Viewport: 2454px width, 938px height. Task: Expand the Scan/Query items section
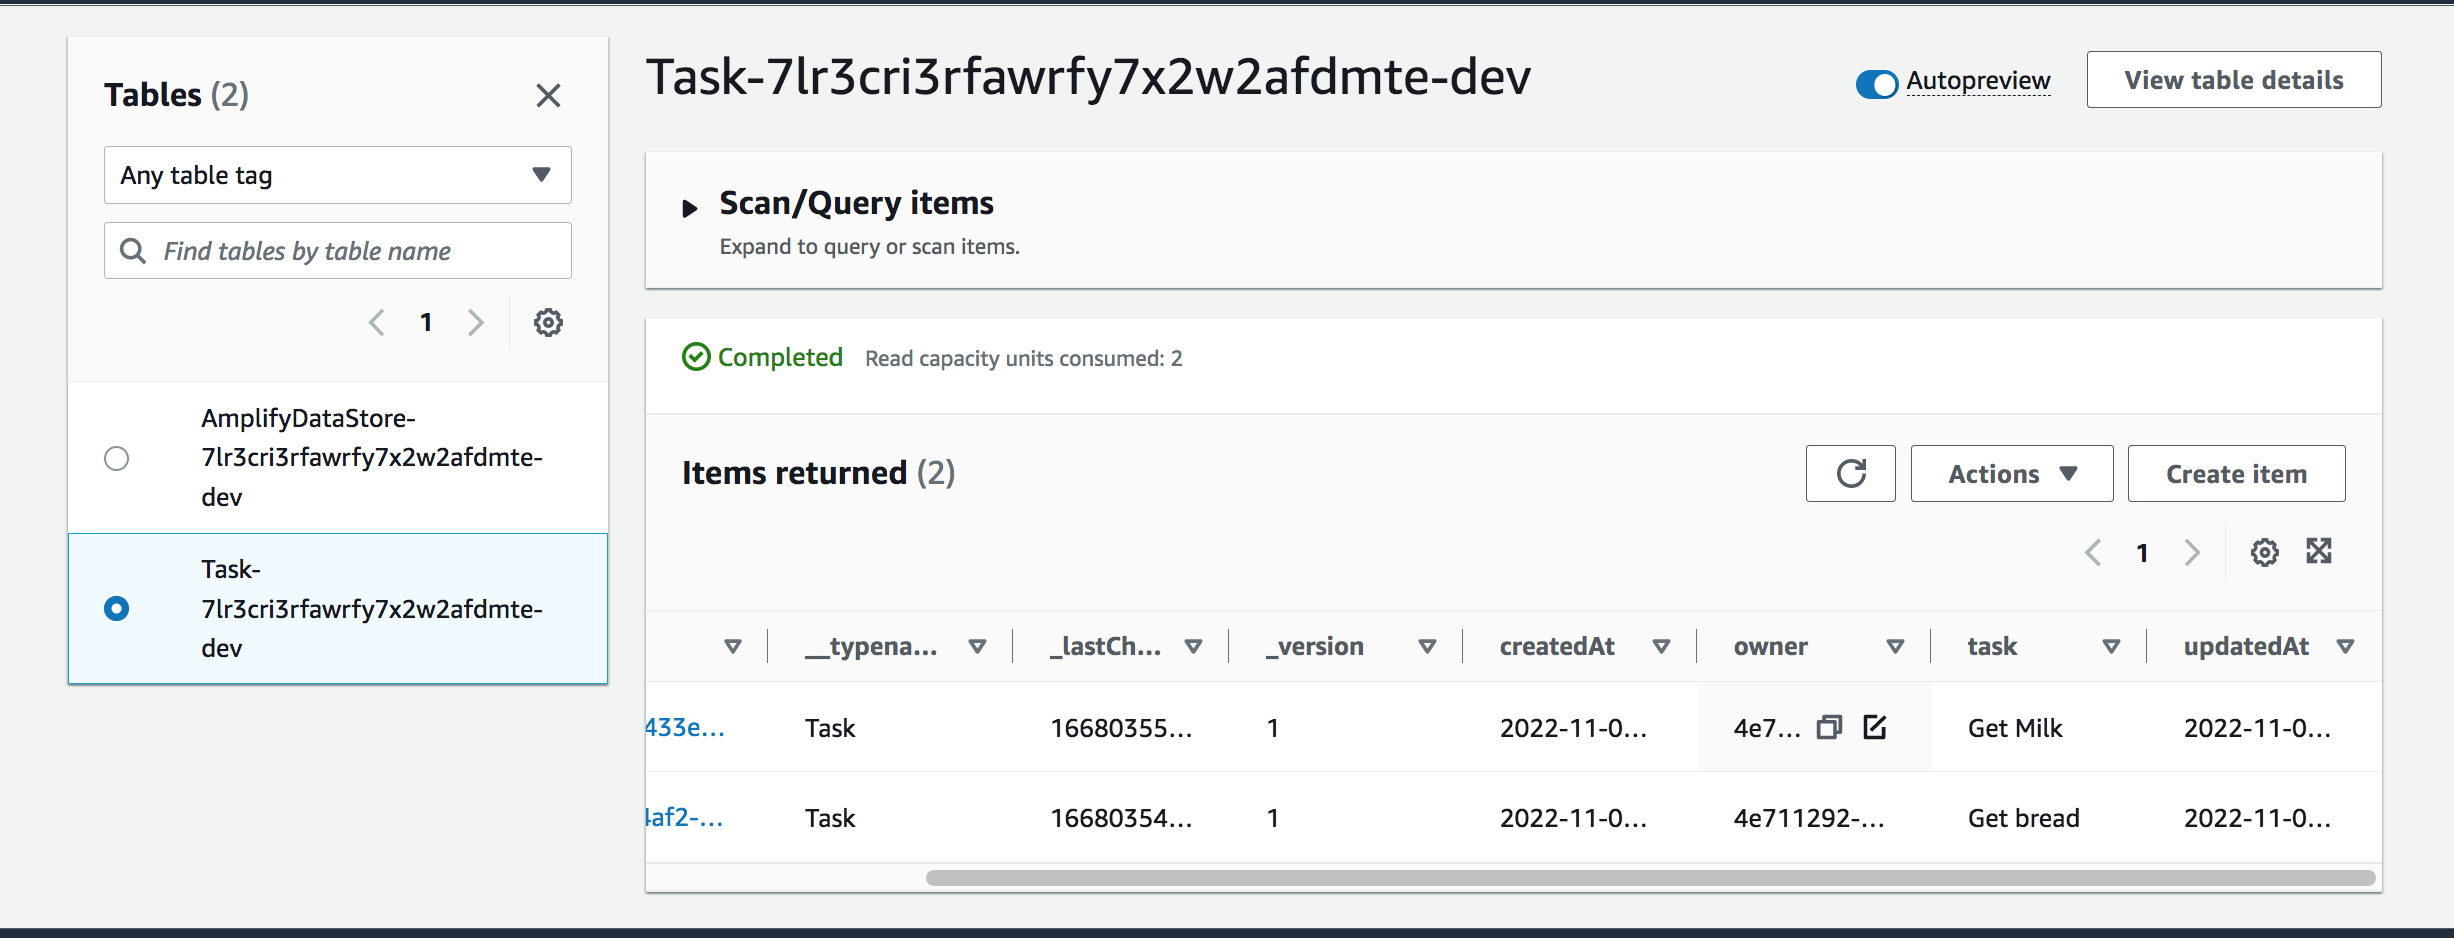690,208
